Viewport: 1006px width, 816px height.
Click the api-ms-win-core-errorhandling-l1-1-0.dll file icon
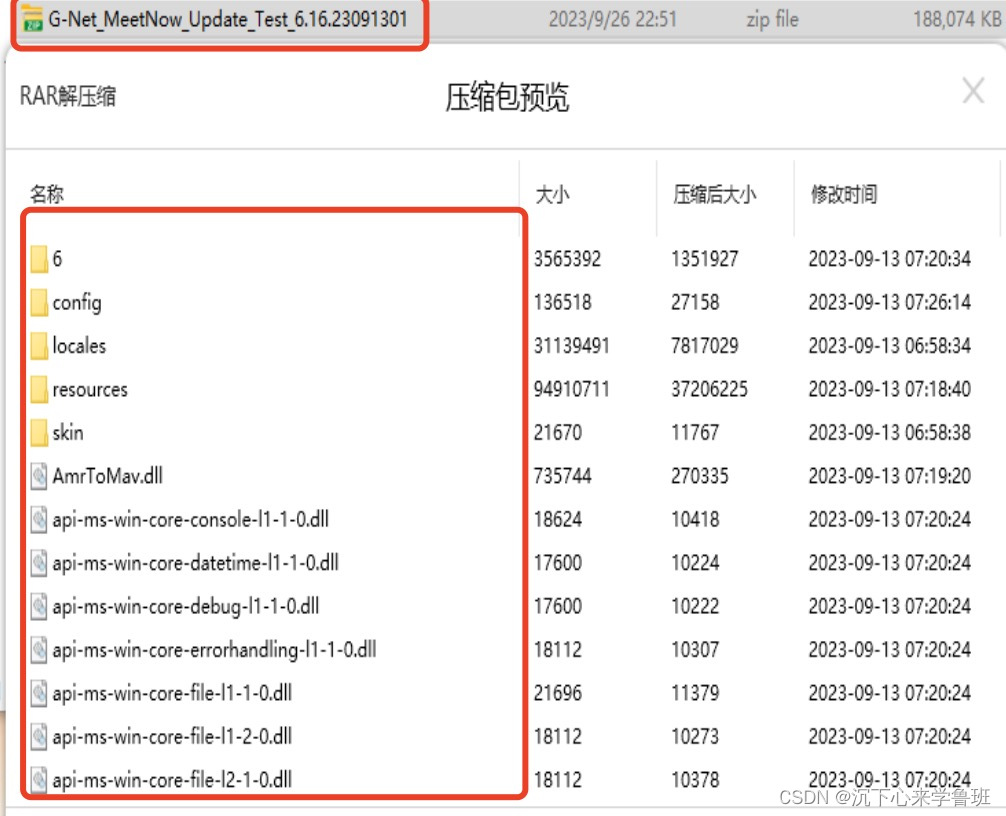[x=39, y=649]
